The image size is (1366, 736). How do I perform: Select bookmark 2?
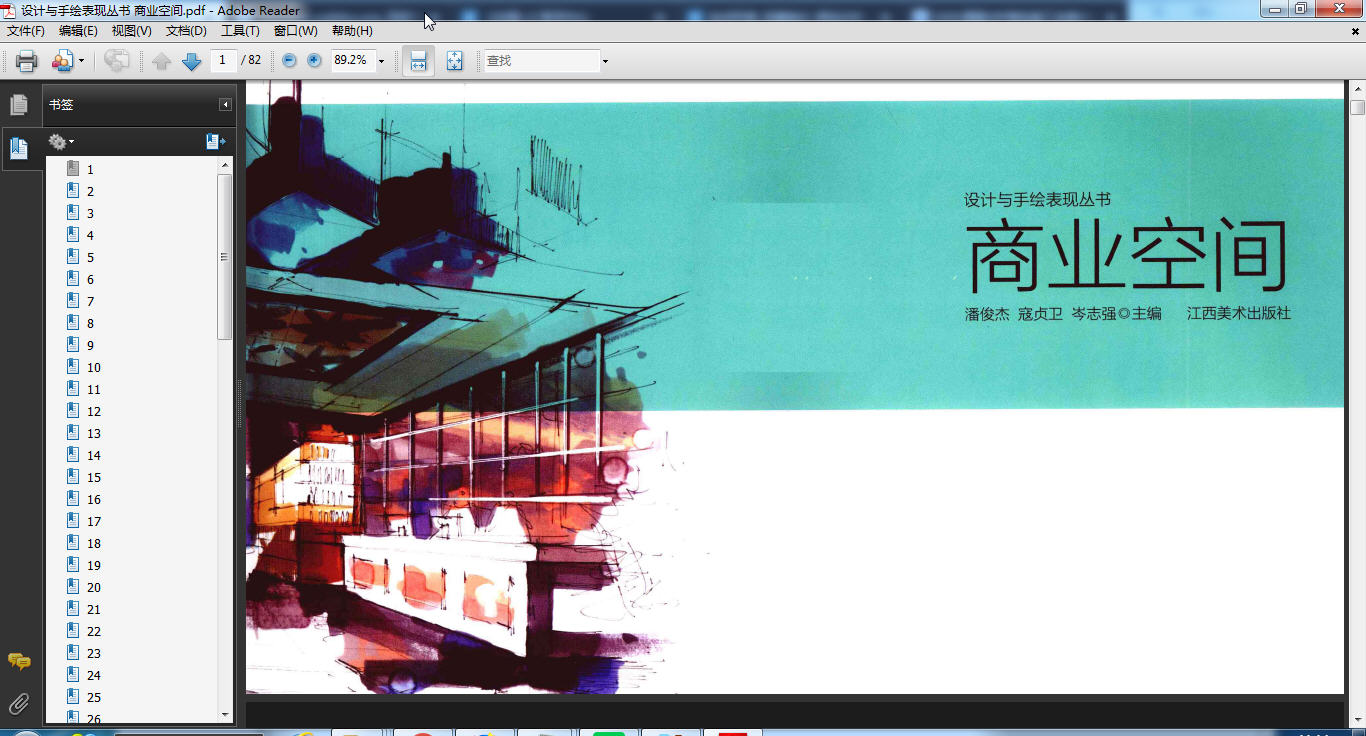(90, 192)
